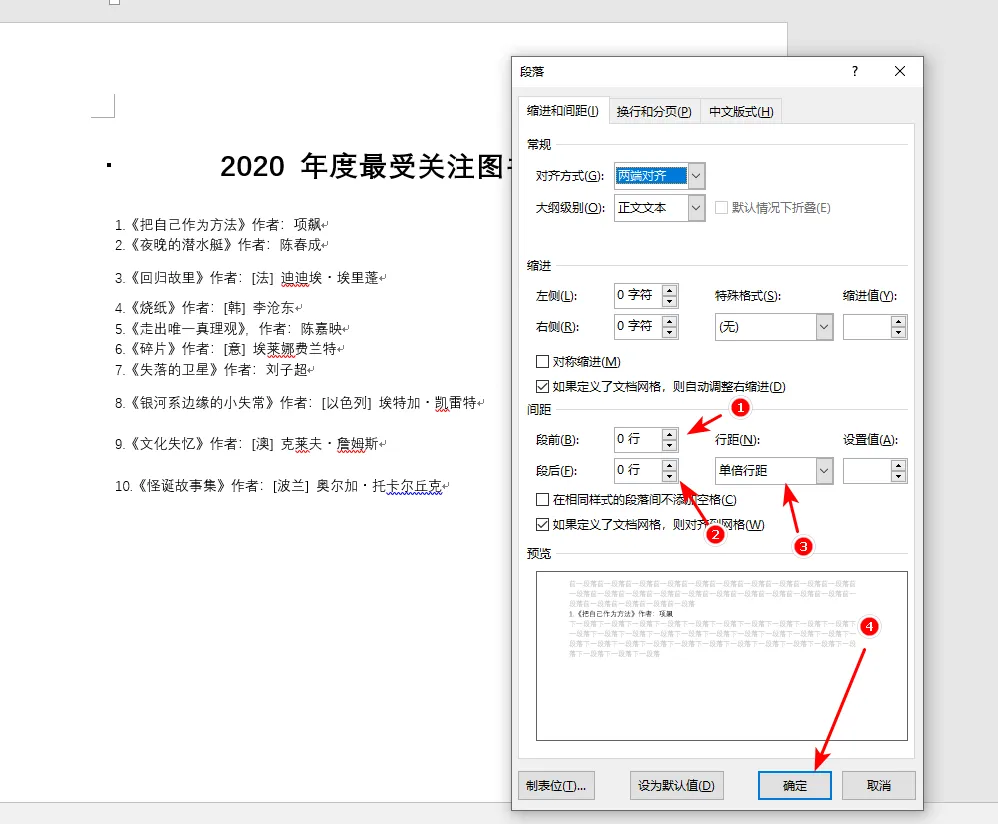Screen dimensions: 998x824
Task: Increase 右侧 indent with up arrow
Action: click(670, 321)
